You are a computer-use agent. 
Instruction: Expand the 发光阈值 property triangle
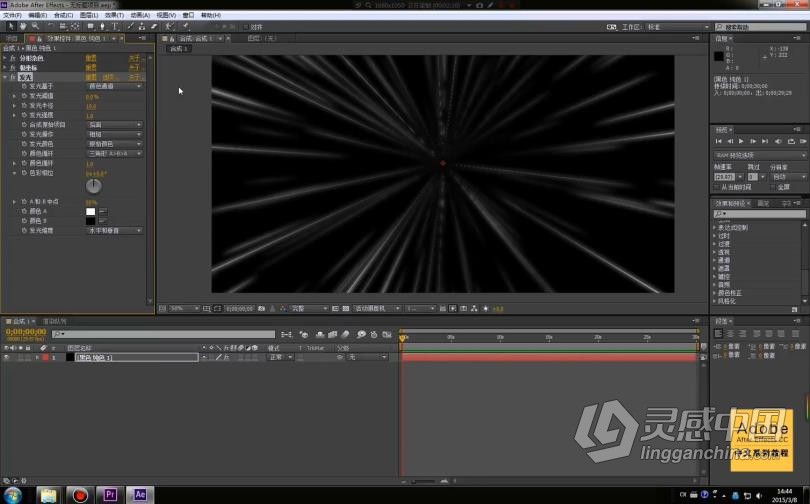pyautogui.click(x=14, y=96)
